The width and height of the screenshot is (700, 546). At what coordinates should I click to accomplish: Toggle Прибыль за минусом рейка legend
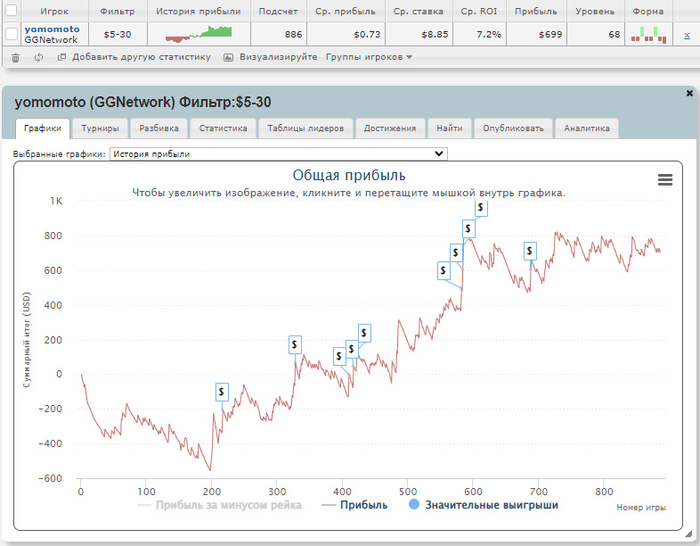(219, 505)
